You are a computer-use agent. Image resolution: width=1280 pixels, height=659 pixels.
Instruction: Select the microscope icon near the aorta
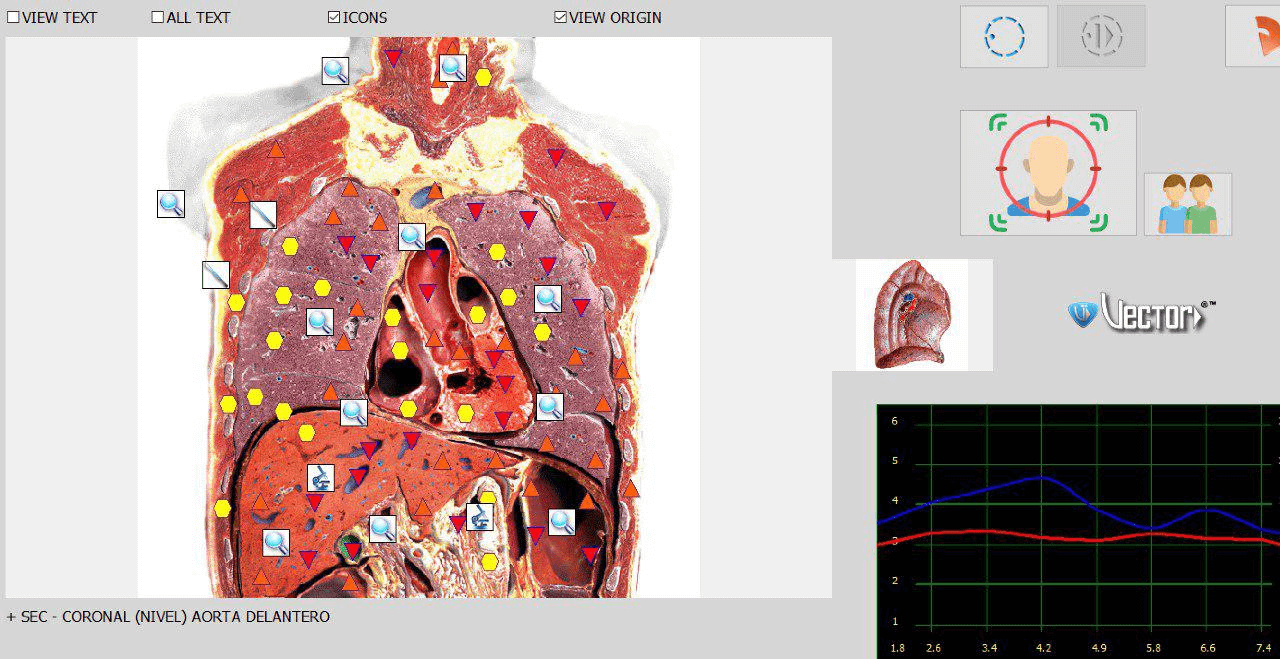(481, 518)
